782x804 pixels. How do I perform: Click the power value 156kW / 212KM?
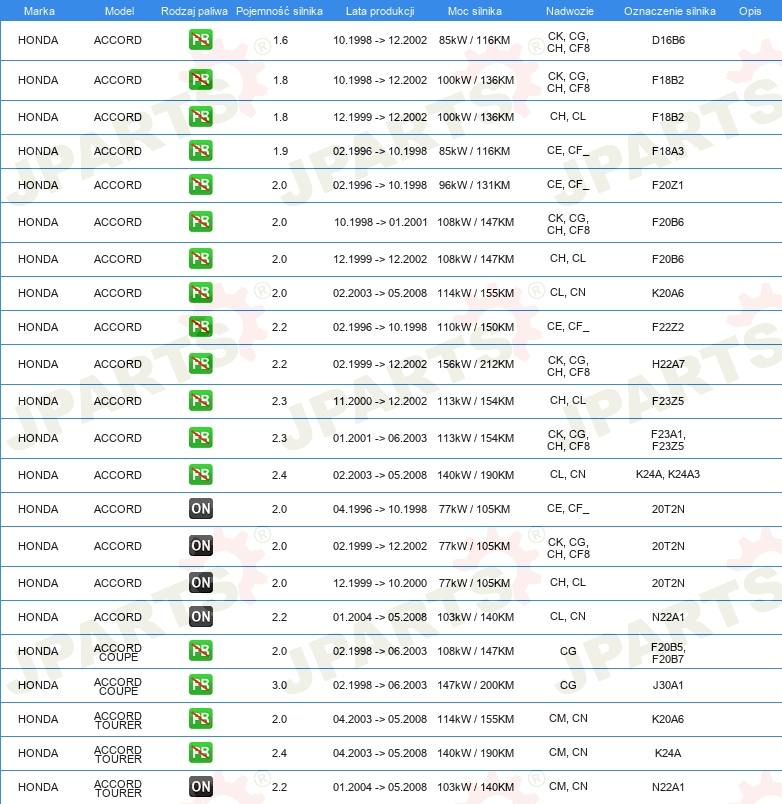coord(475,364)
